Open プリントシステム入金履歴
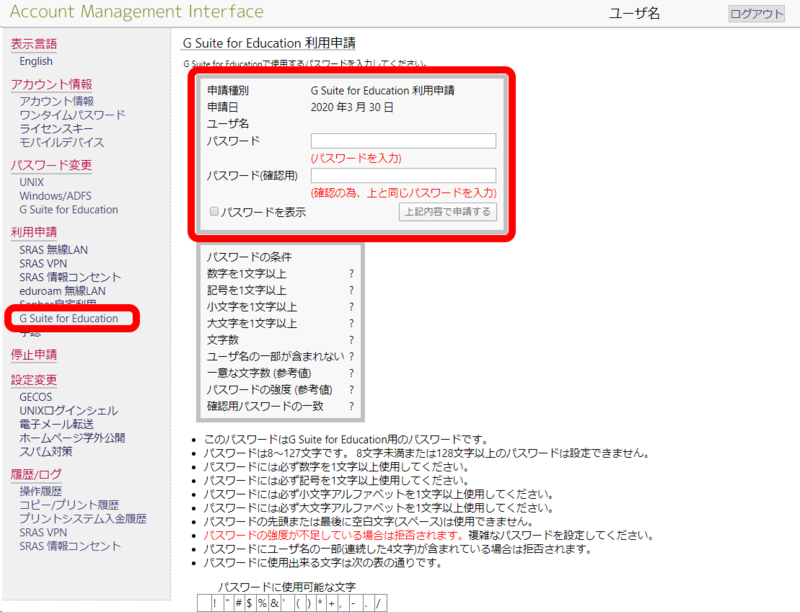 pos(83,519)
